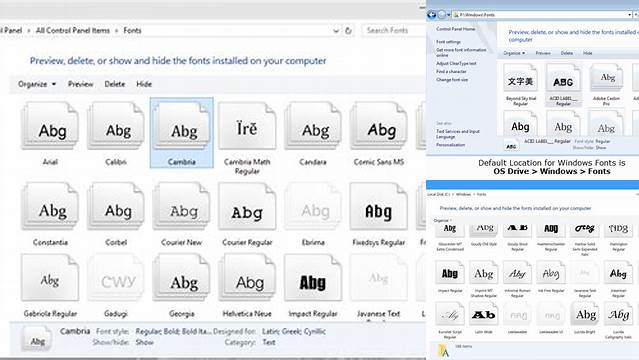Select the Informal Roman Regular font
639x360 pixels.
click(517, 273)
